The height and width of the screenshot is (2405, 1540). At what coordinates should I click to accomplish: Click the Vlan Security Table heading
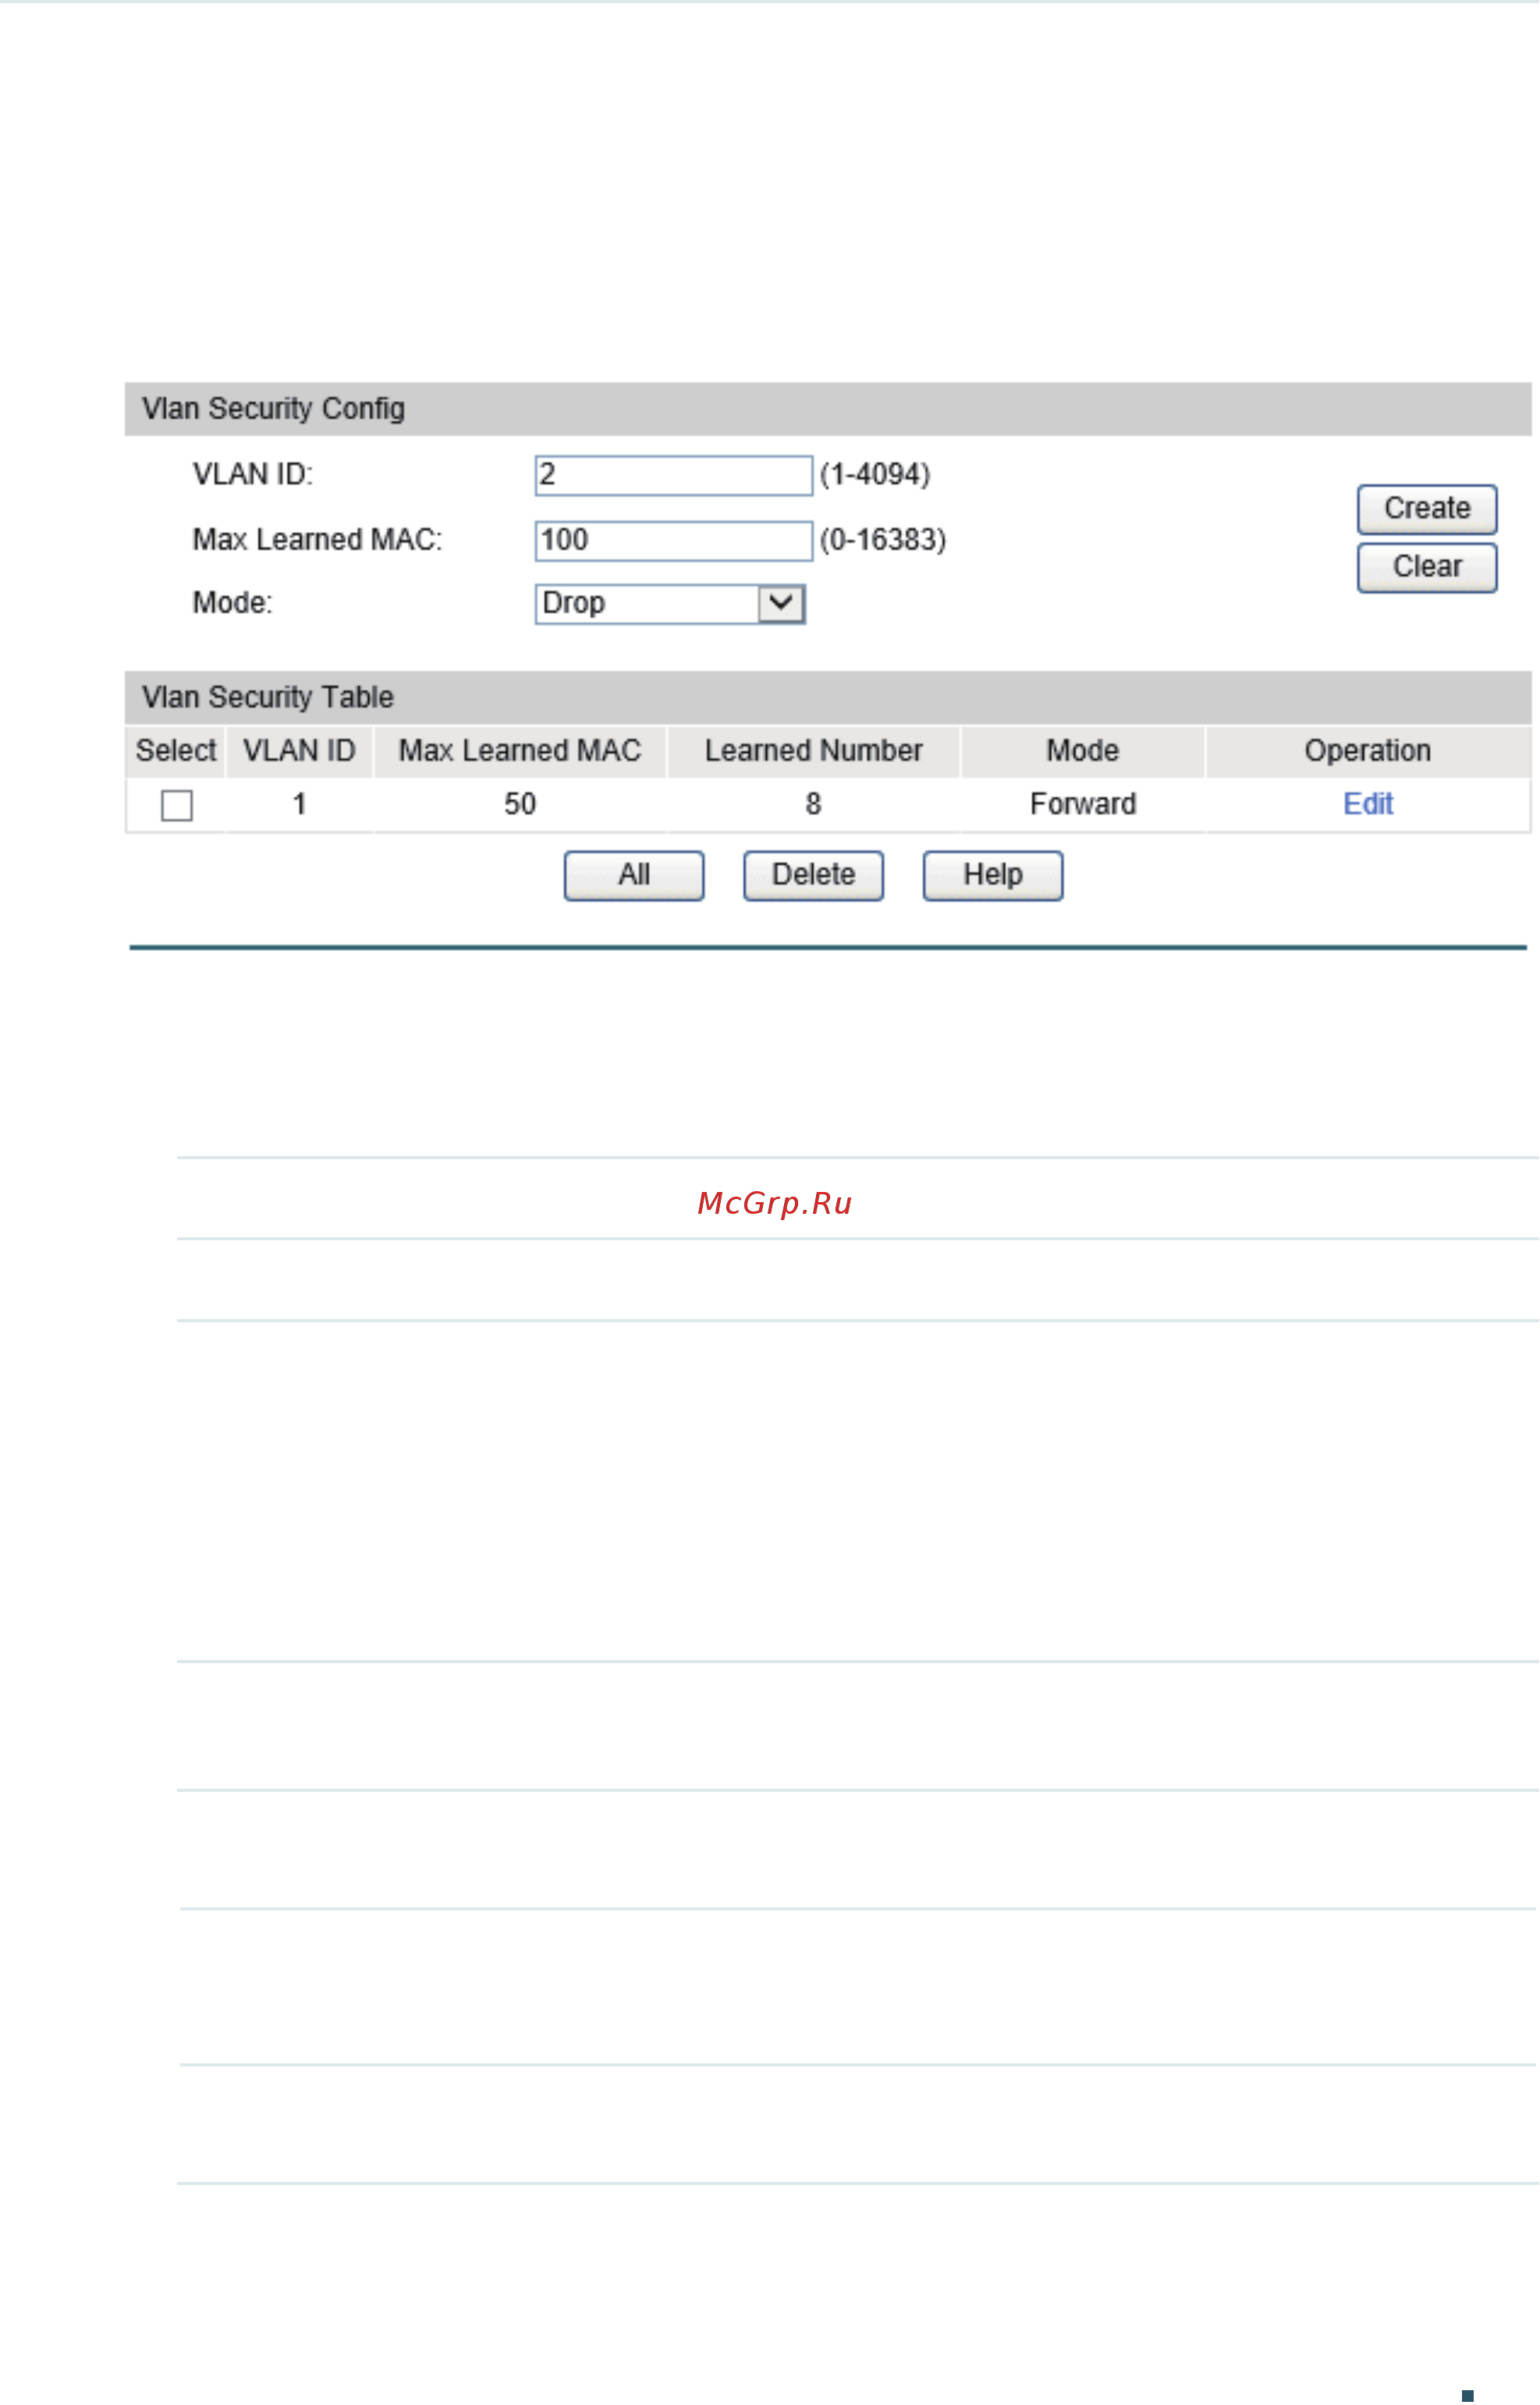coord(268,697)
